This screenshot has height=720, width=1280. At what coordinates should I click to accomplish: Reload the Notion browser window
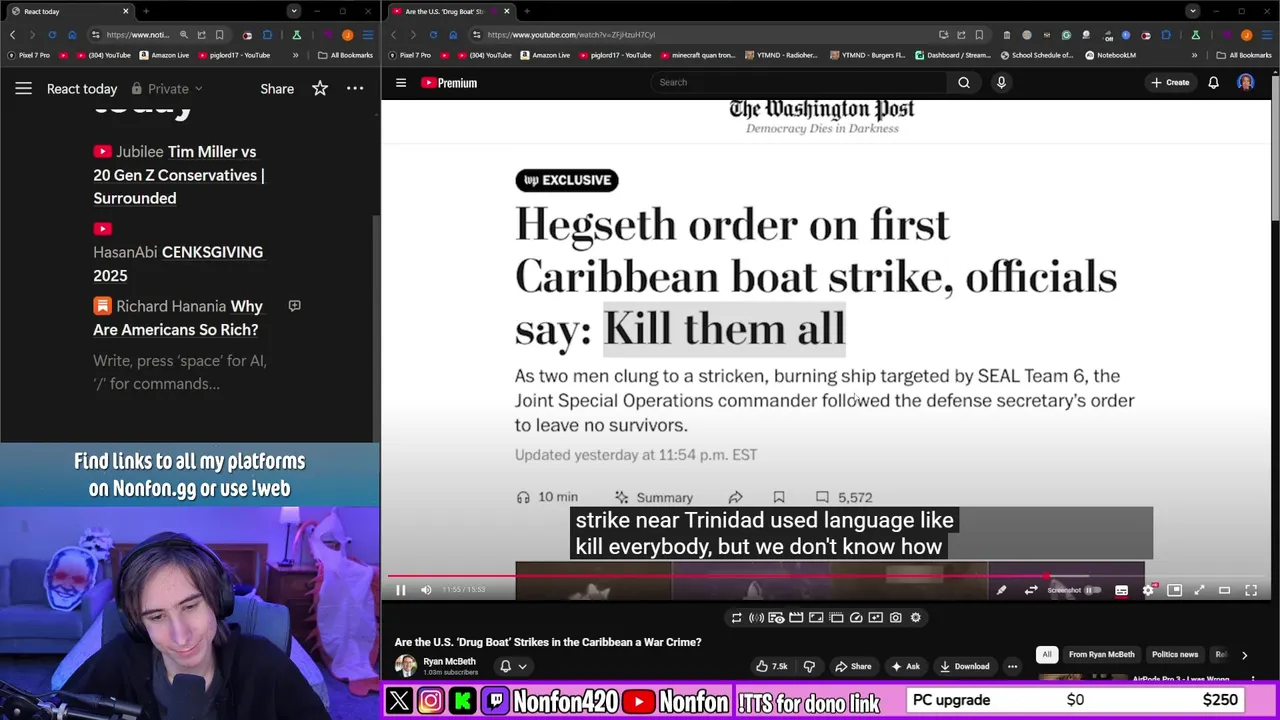[52, 35]
